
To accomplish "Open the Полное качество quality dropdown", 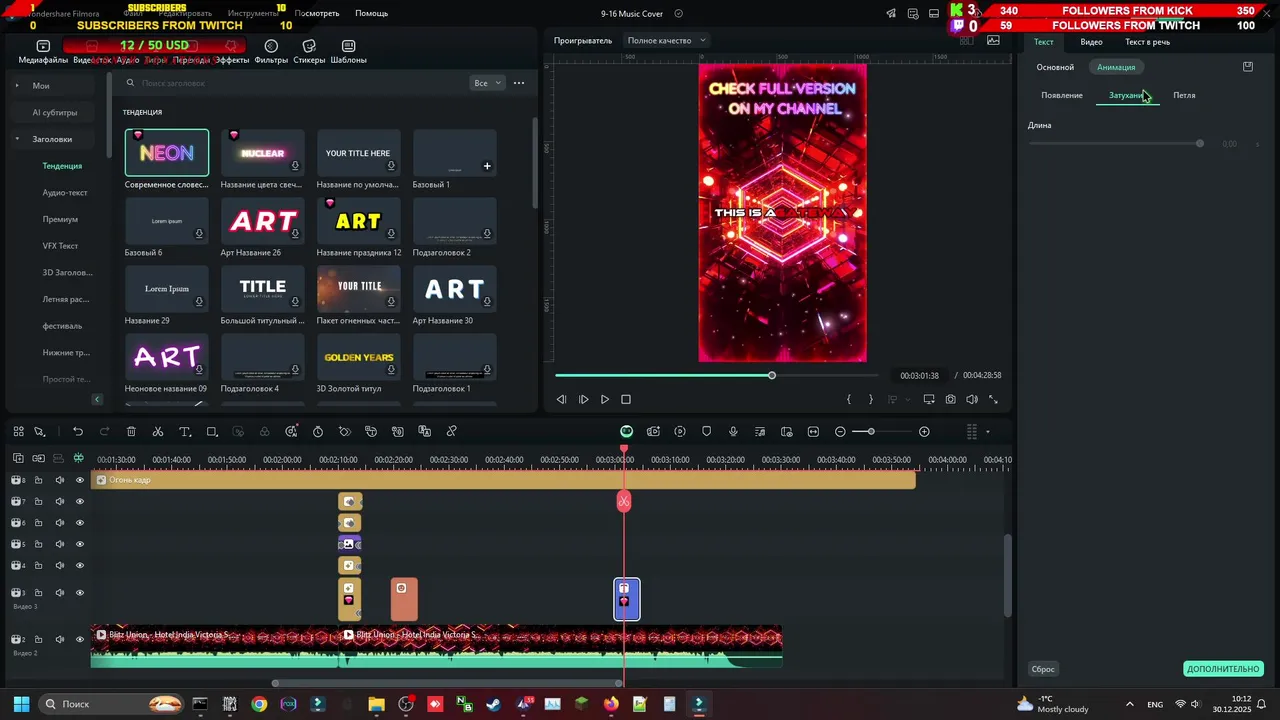I will tap(667, 41).
